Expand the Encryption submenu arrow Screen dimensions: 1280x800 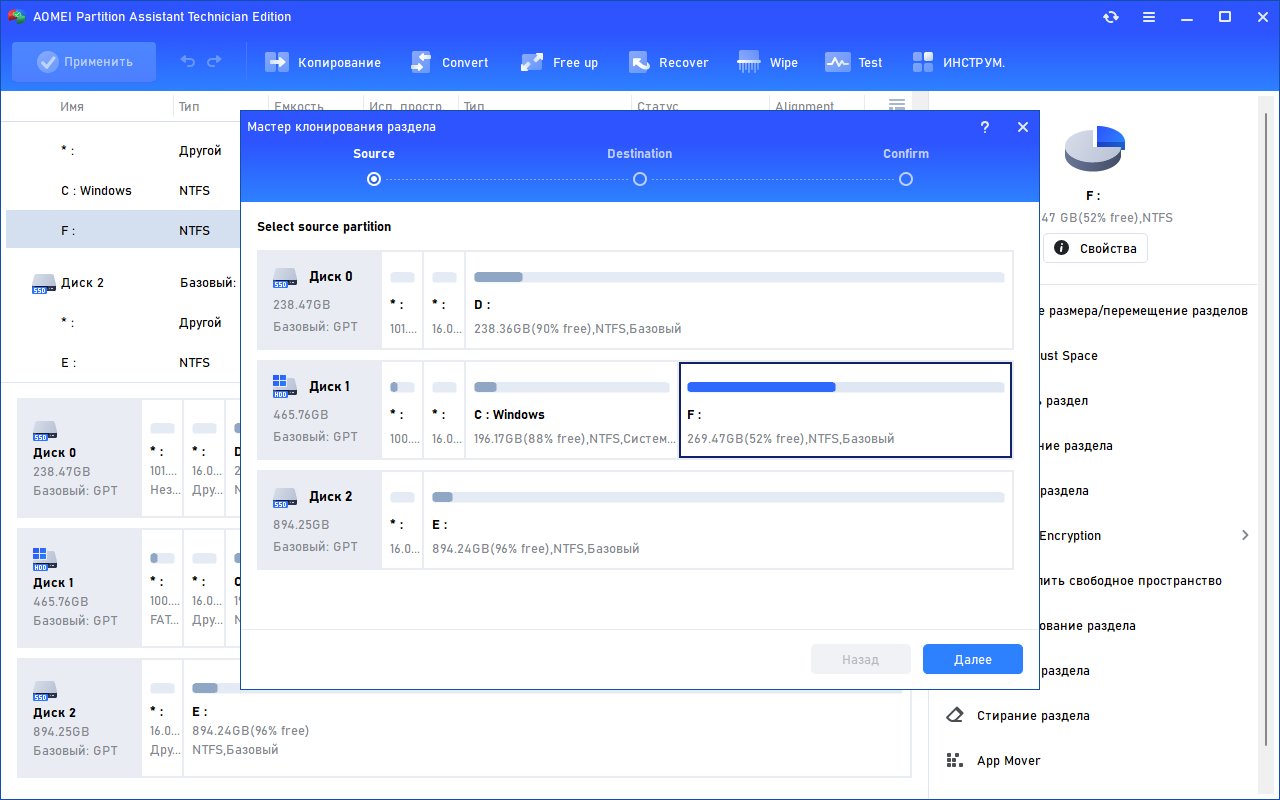(1245, 535)
